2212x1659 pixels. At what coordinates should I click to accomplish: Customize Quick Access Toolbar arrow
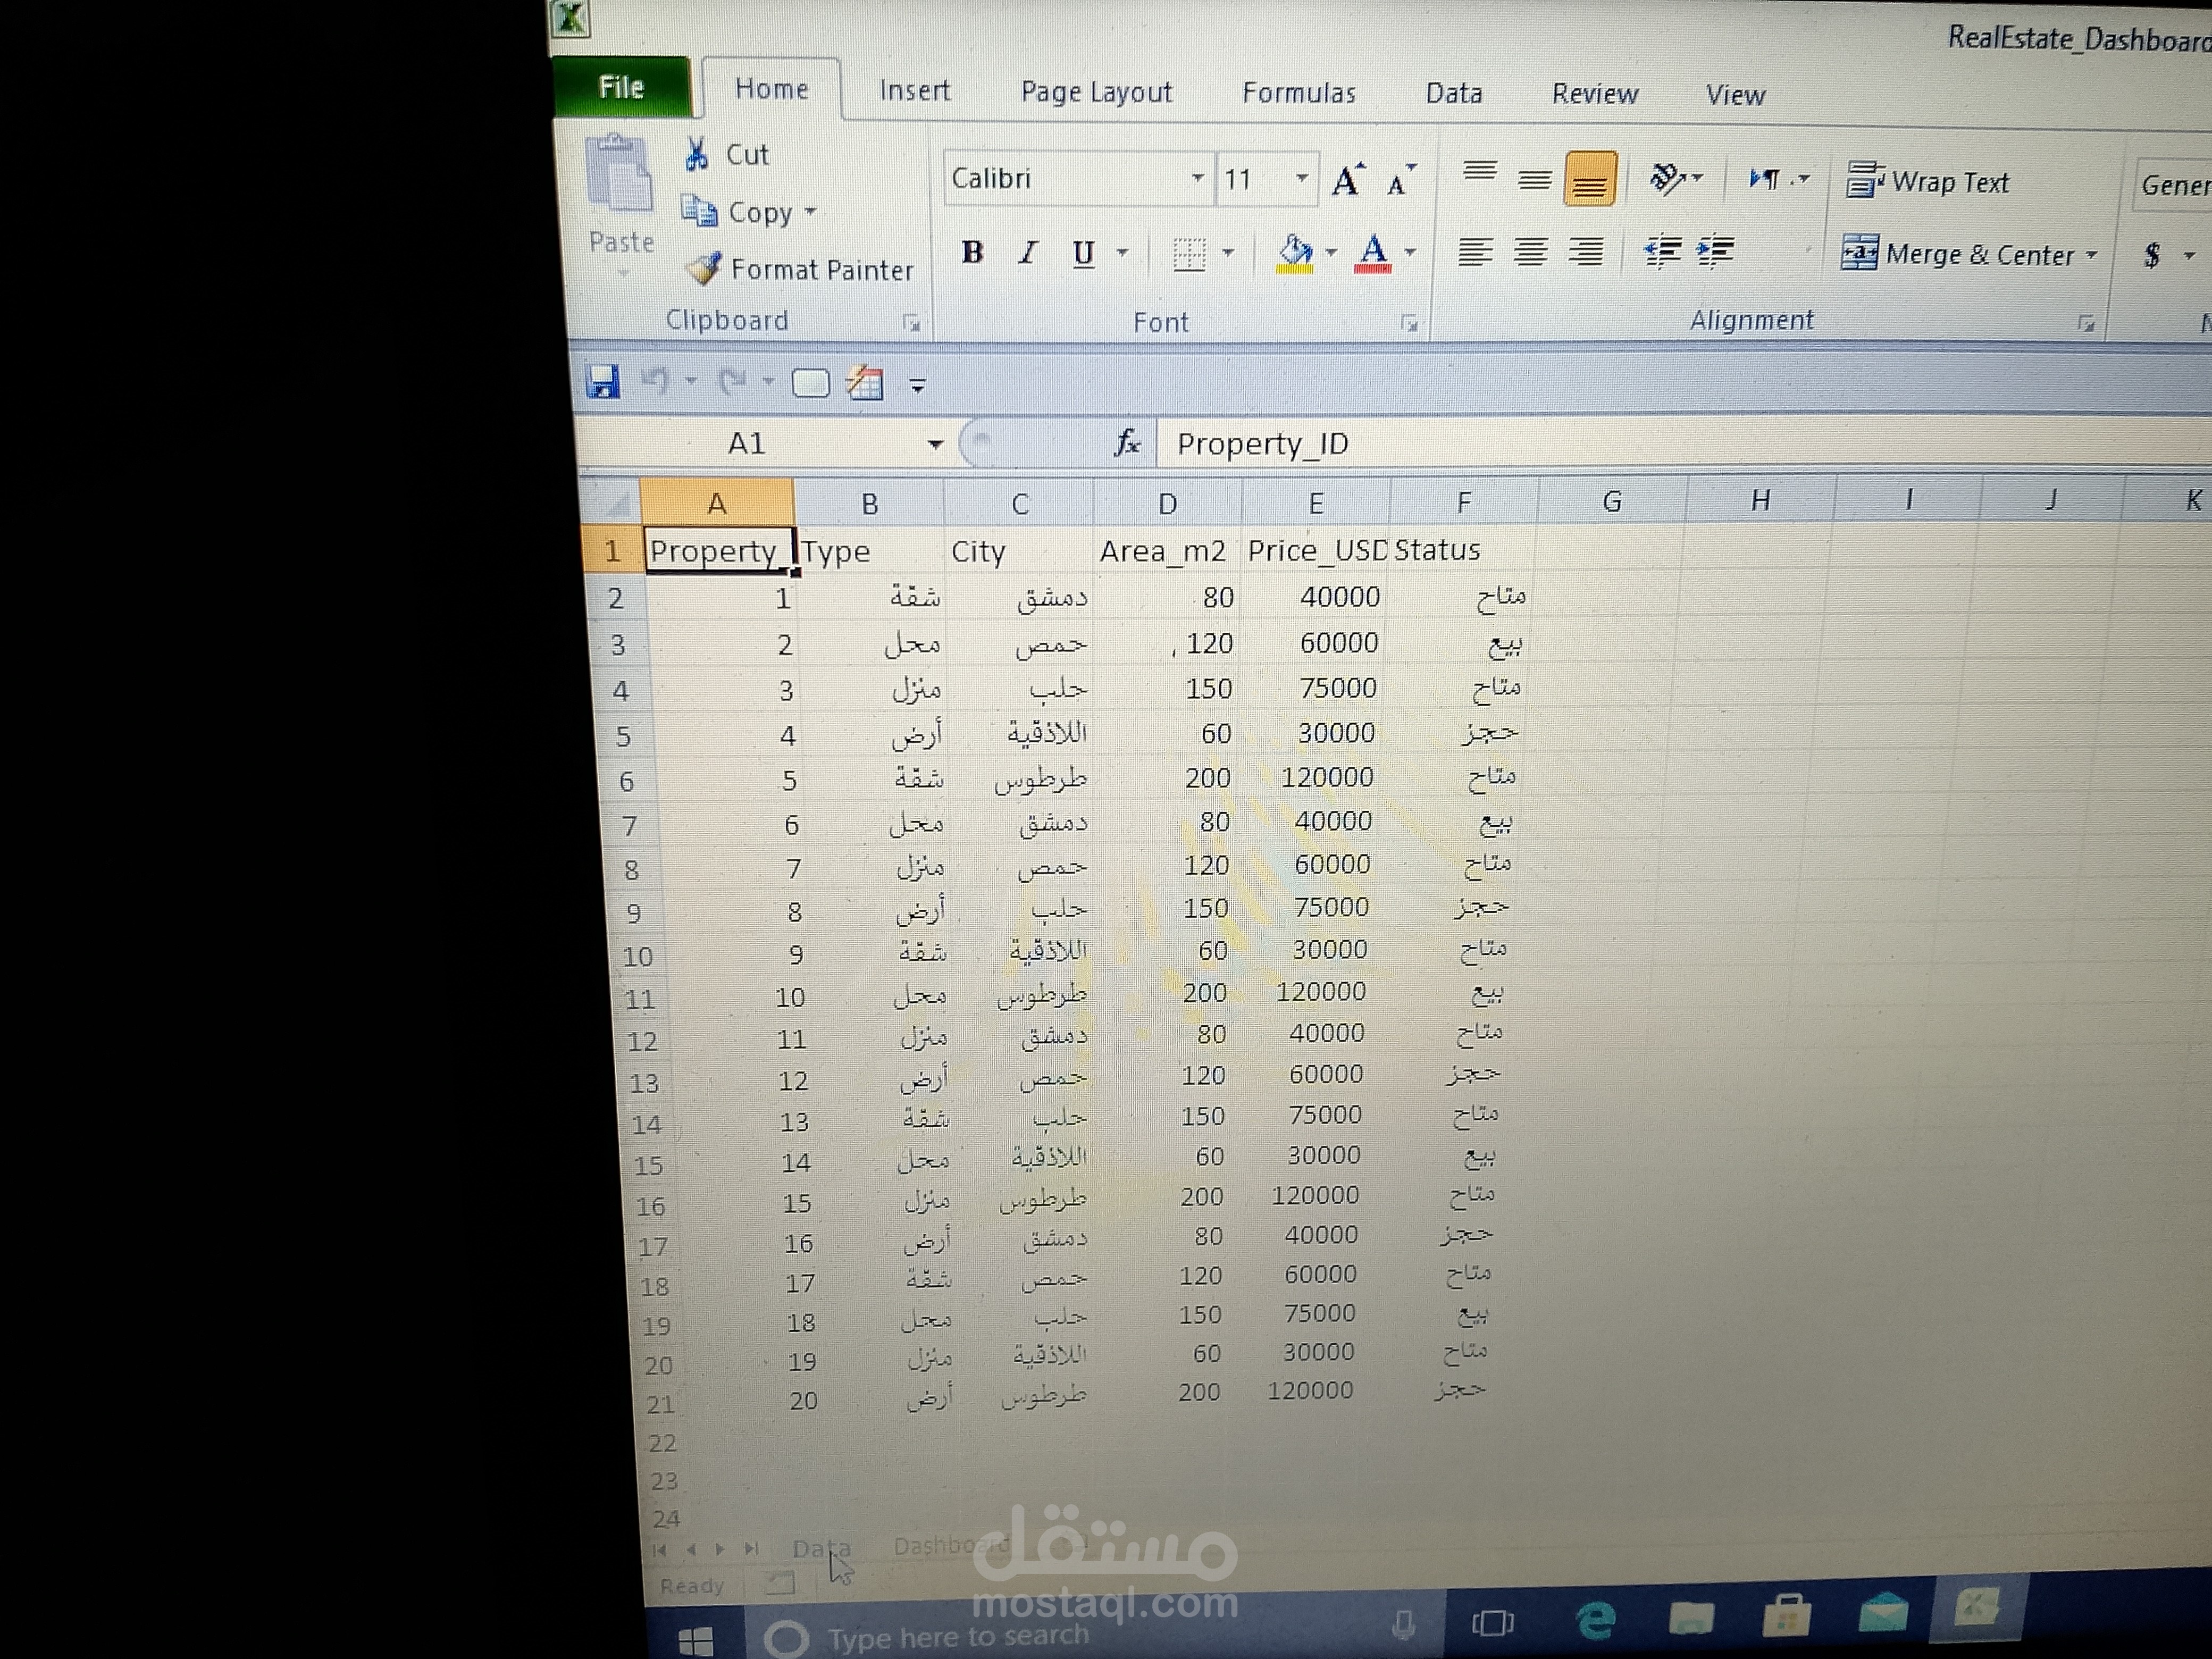(917, 385)
